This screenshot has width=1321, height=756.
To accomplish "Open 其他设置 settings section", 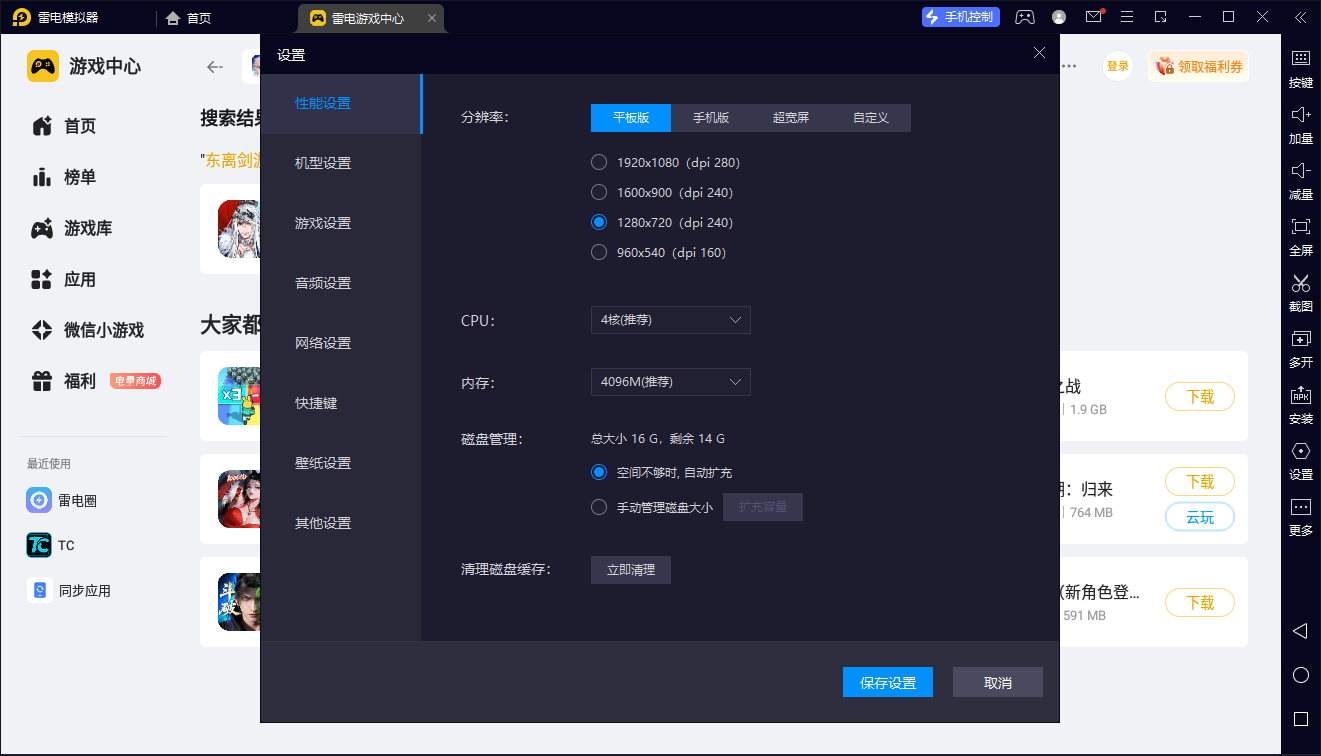I will 341,523.
